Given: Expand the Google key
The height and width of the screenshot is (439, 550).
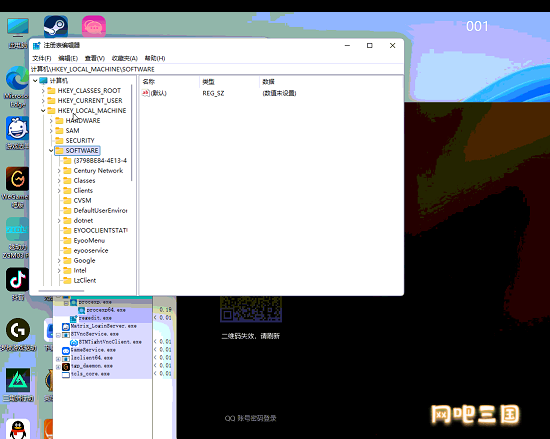Looking at the screenshot, I should (59, 261).
